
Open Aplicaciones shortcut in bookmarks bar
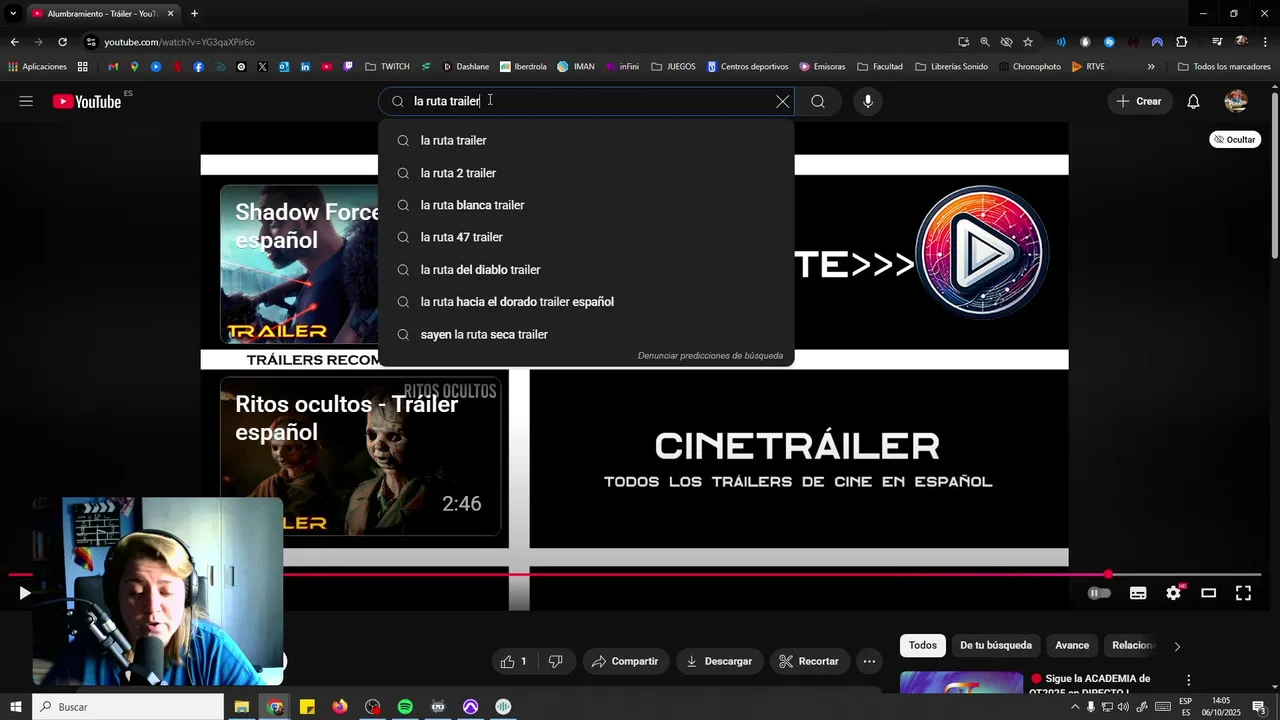37,67
